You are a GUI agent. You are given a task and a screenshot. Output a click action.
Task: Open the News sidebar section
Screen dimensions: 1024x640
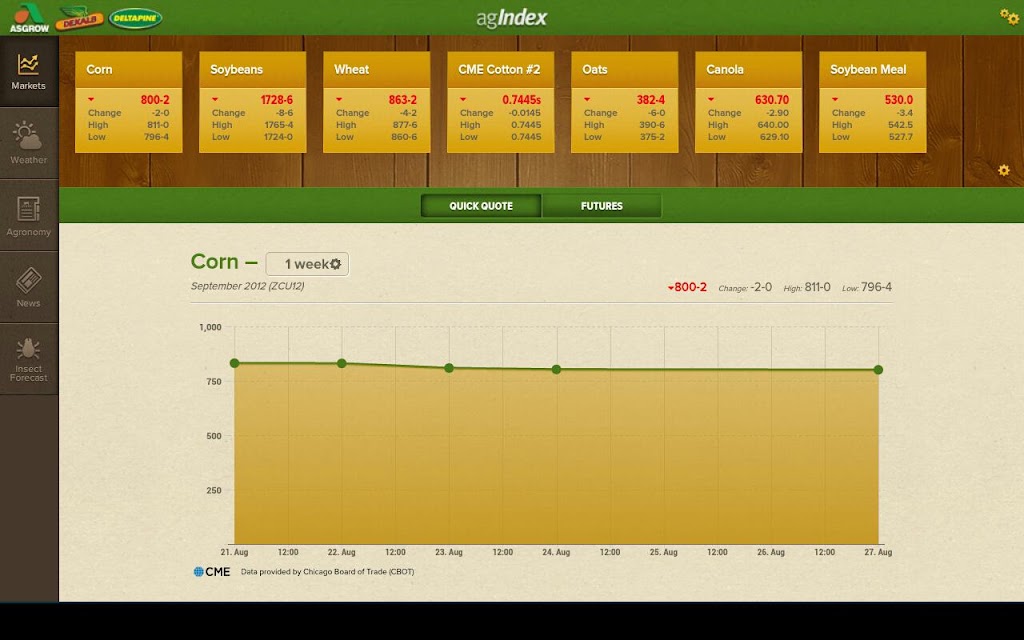click(x=29, y=287)
